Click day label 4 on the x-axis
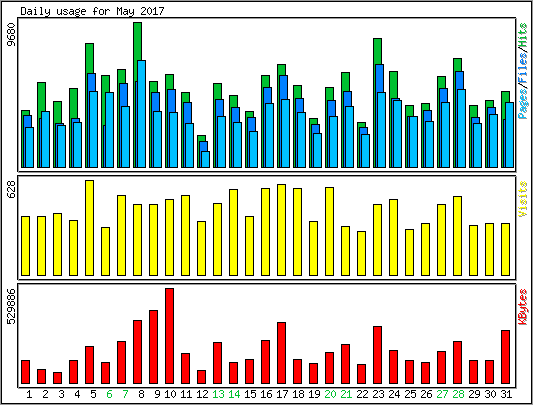 tap(77, 394)
